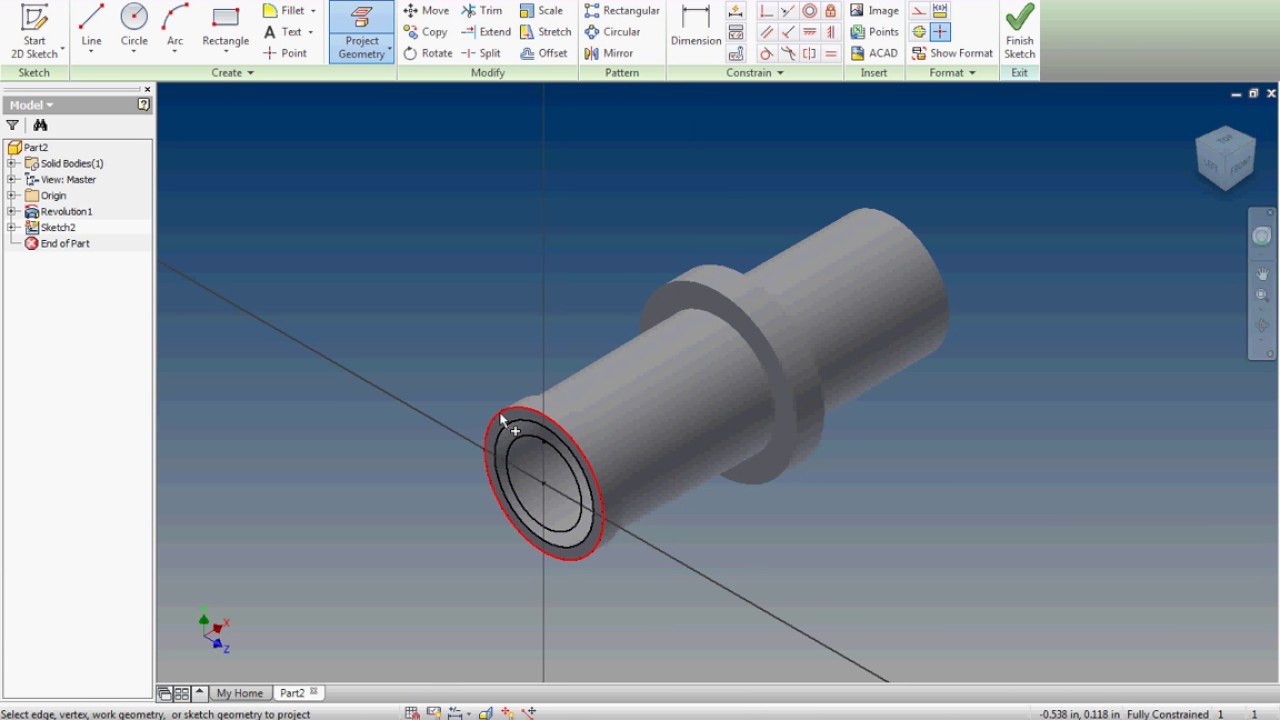
Task: Expand the Origin folder node
Action: (x=12, y=195)
